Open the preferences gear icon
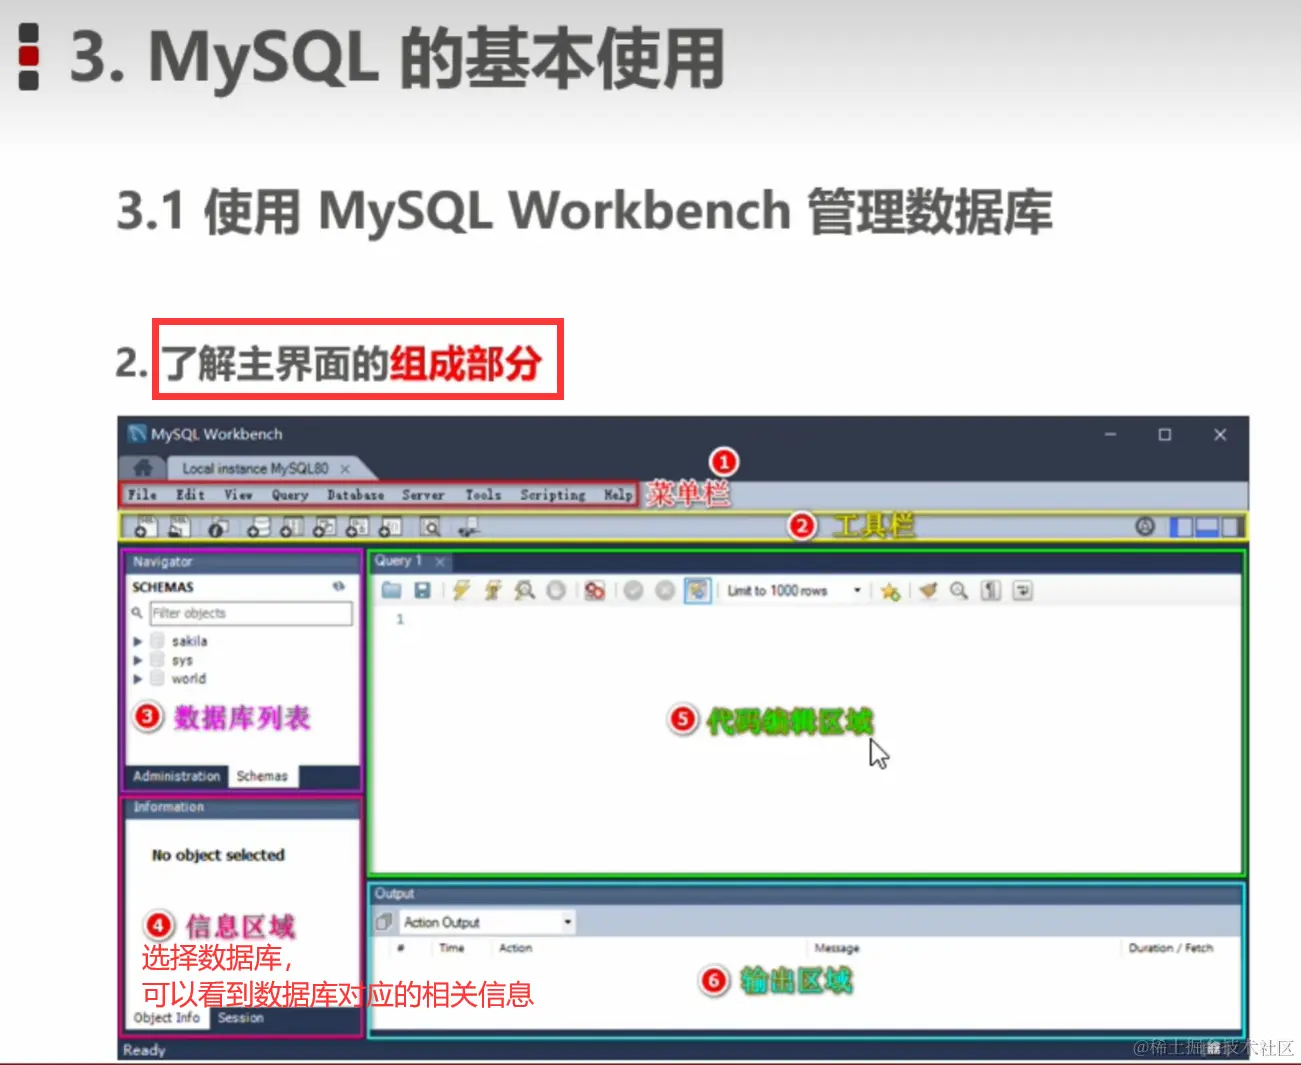This screenshot has width=1301, height=1065. click(1145, 526)
